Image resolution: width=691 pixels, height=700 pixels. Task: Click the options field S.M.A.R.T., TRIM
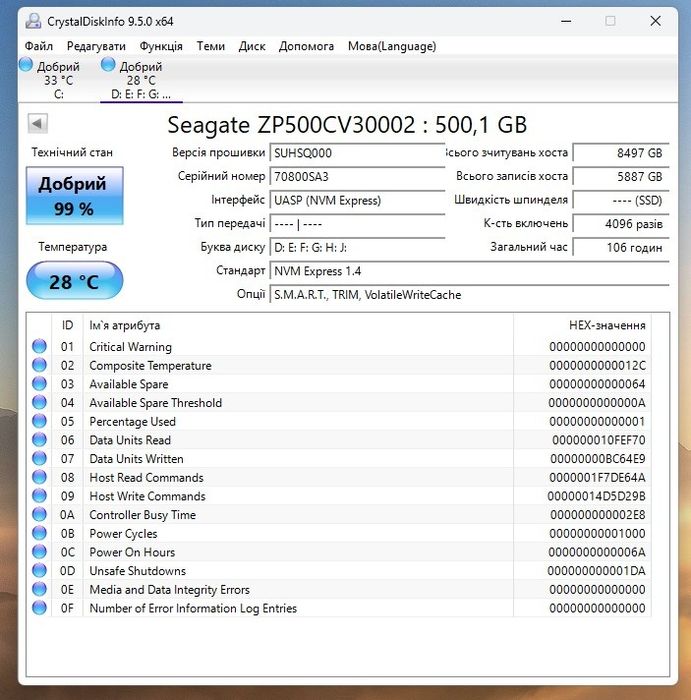(x=470, y=295)
